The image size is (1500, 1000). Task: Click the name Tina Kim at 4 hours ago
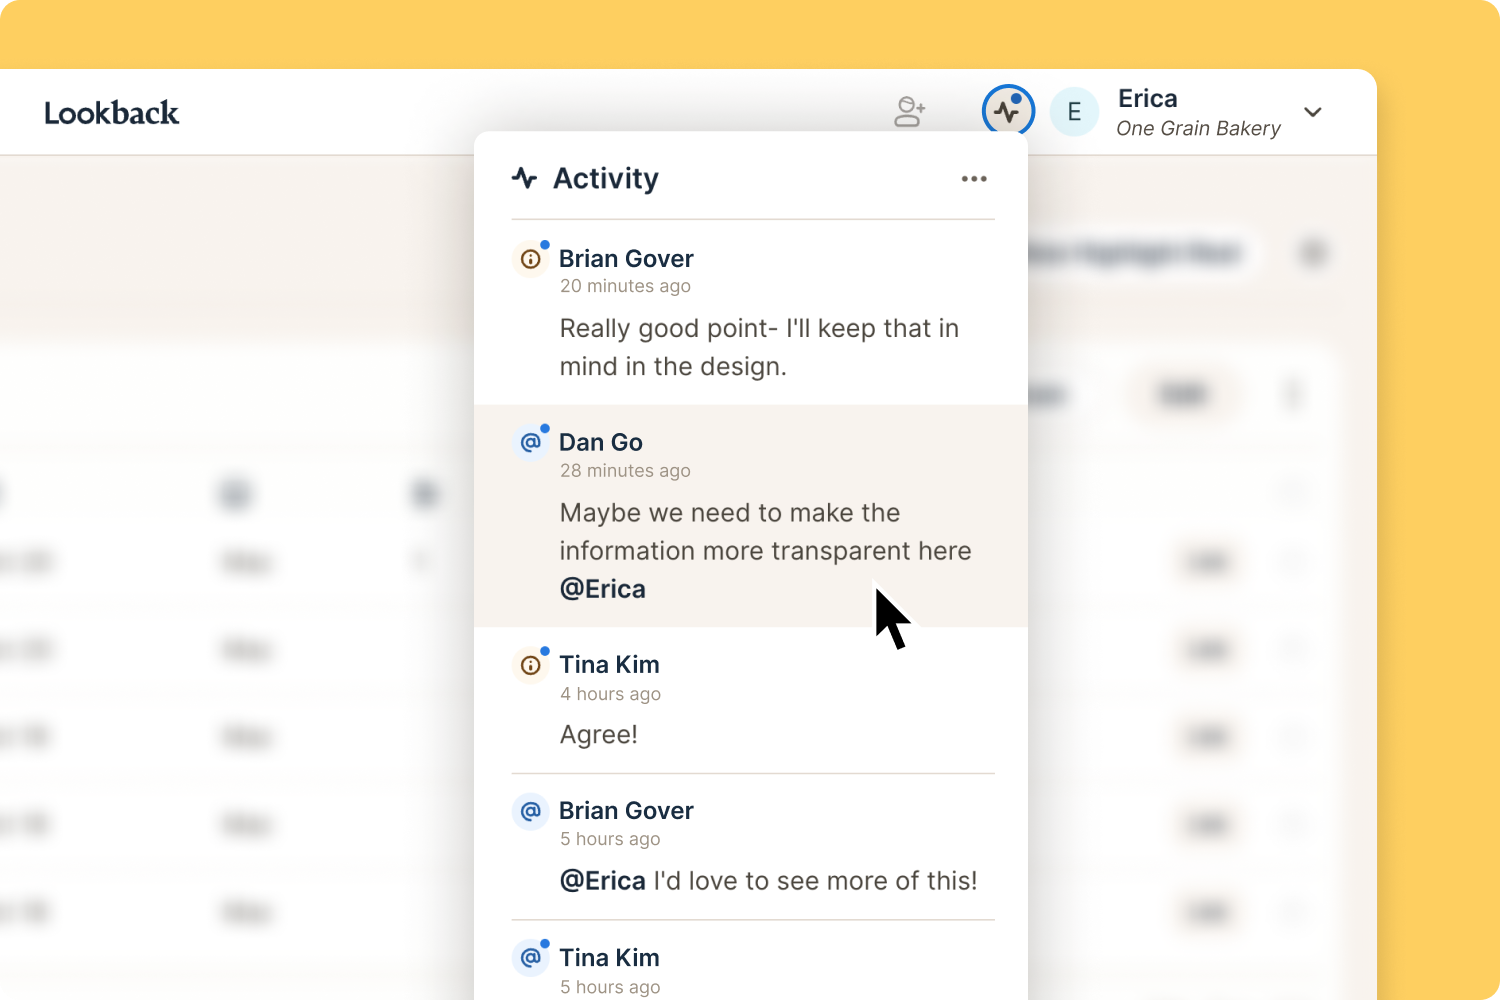[609, 664]
